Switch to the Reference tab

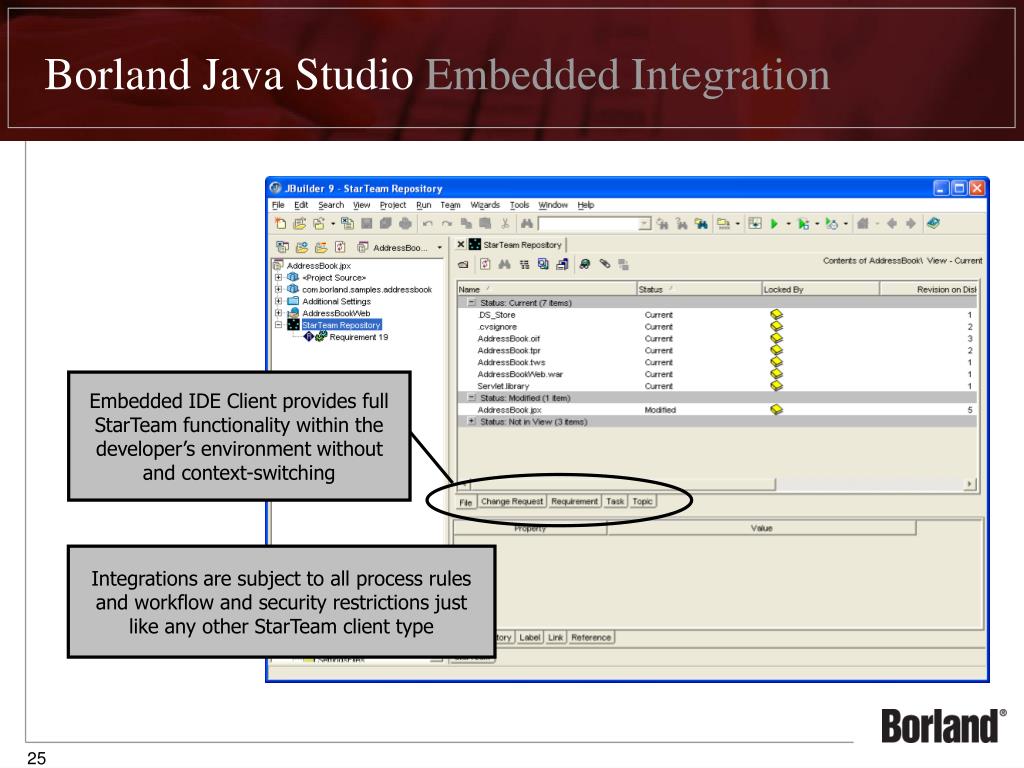591,637
